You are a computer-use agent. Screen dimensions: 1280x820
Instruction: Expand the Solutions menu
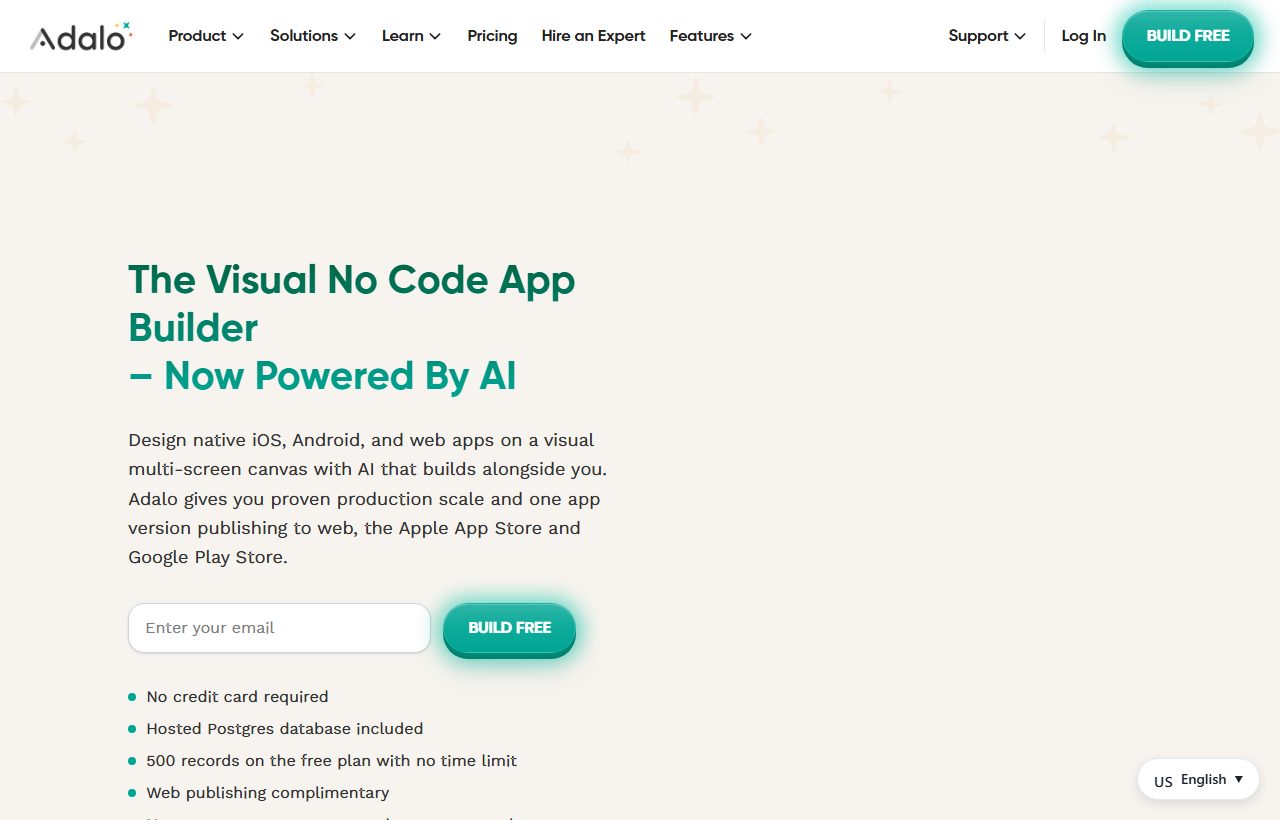tap(313, 36)
